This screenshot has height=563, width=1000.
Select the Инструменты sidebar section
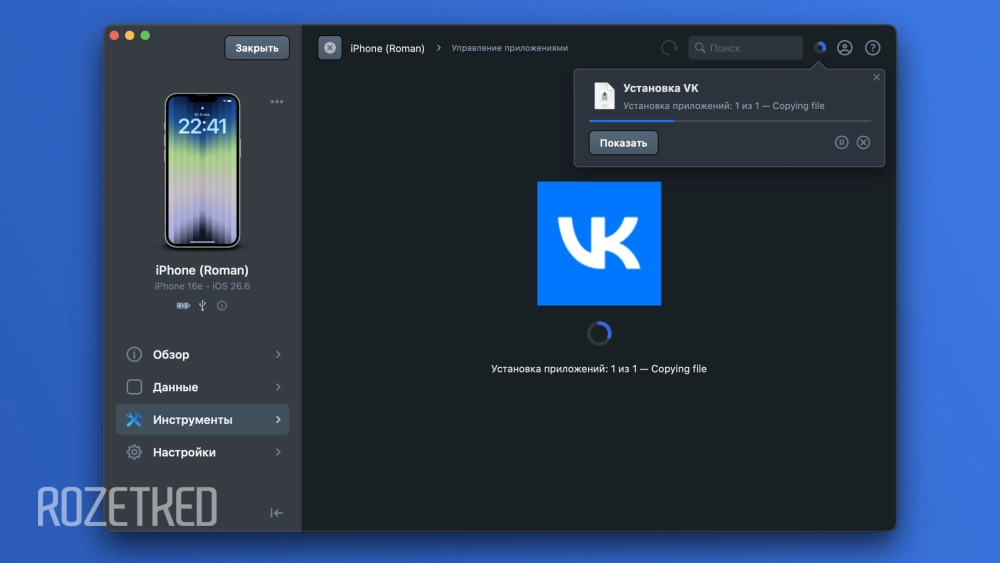click(202, 420)
